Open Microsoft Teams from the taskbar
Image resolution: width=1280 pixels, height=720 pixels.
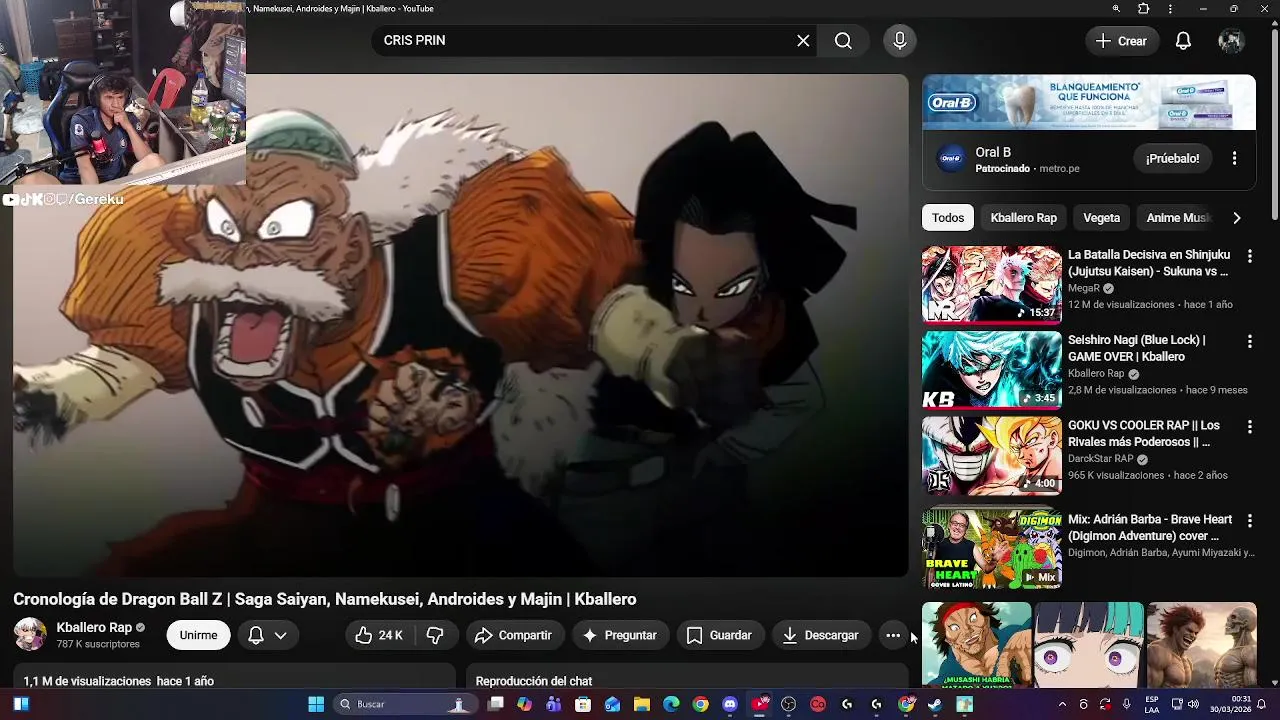(x=553, y=704)
